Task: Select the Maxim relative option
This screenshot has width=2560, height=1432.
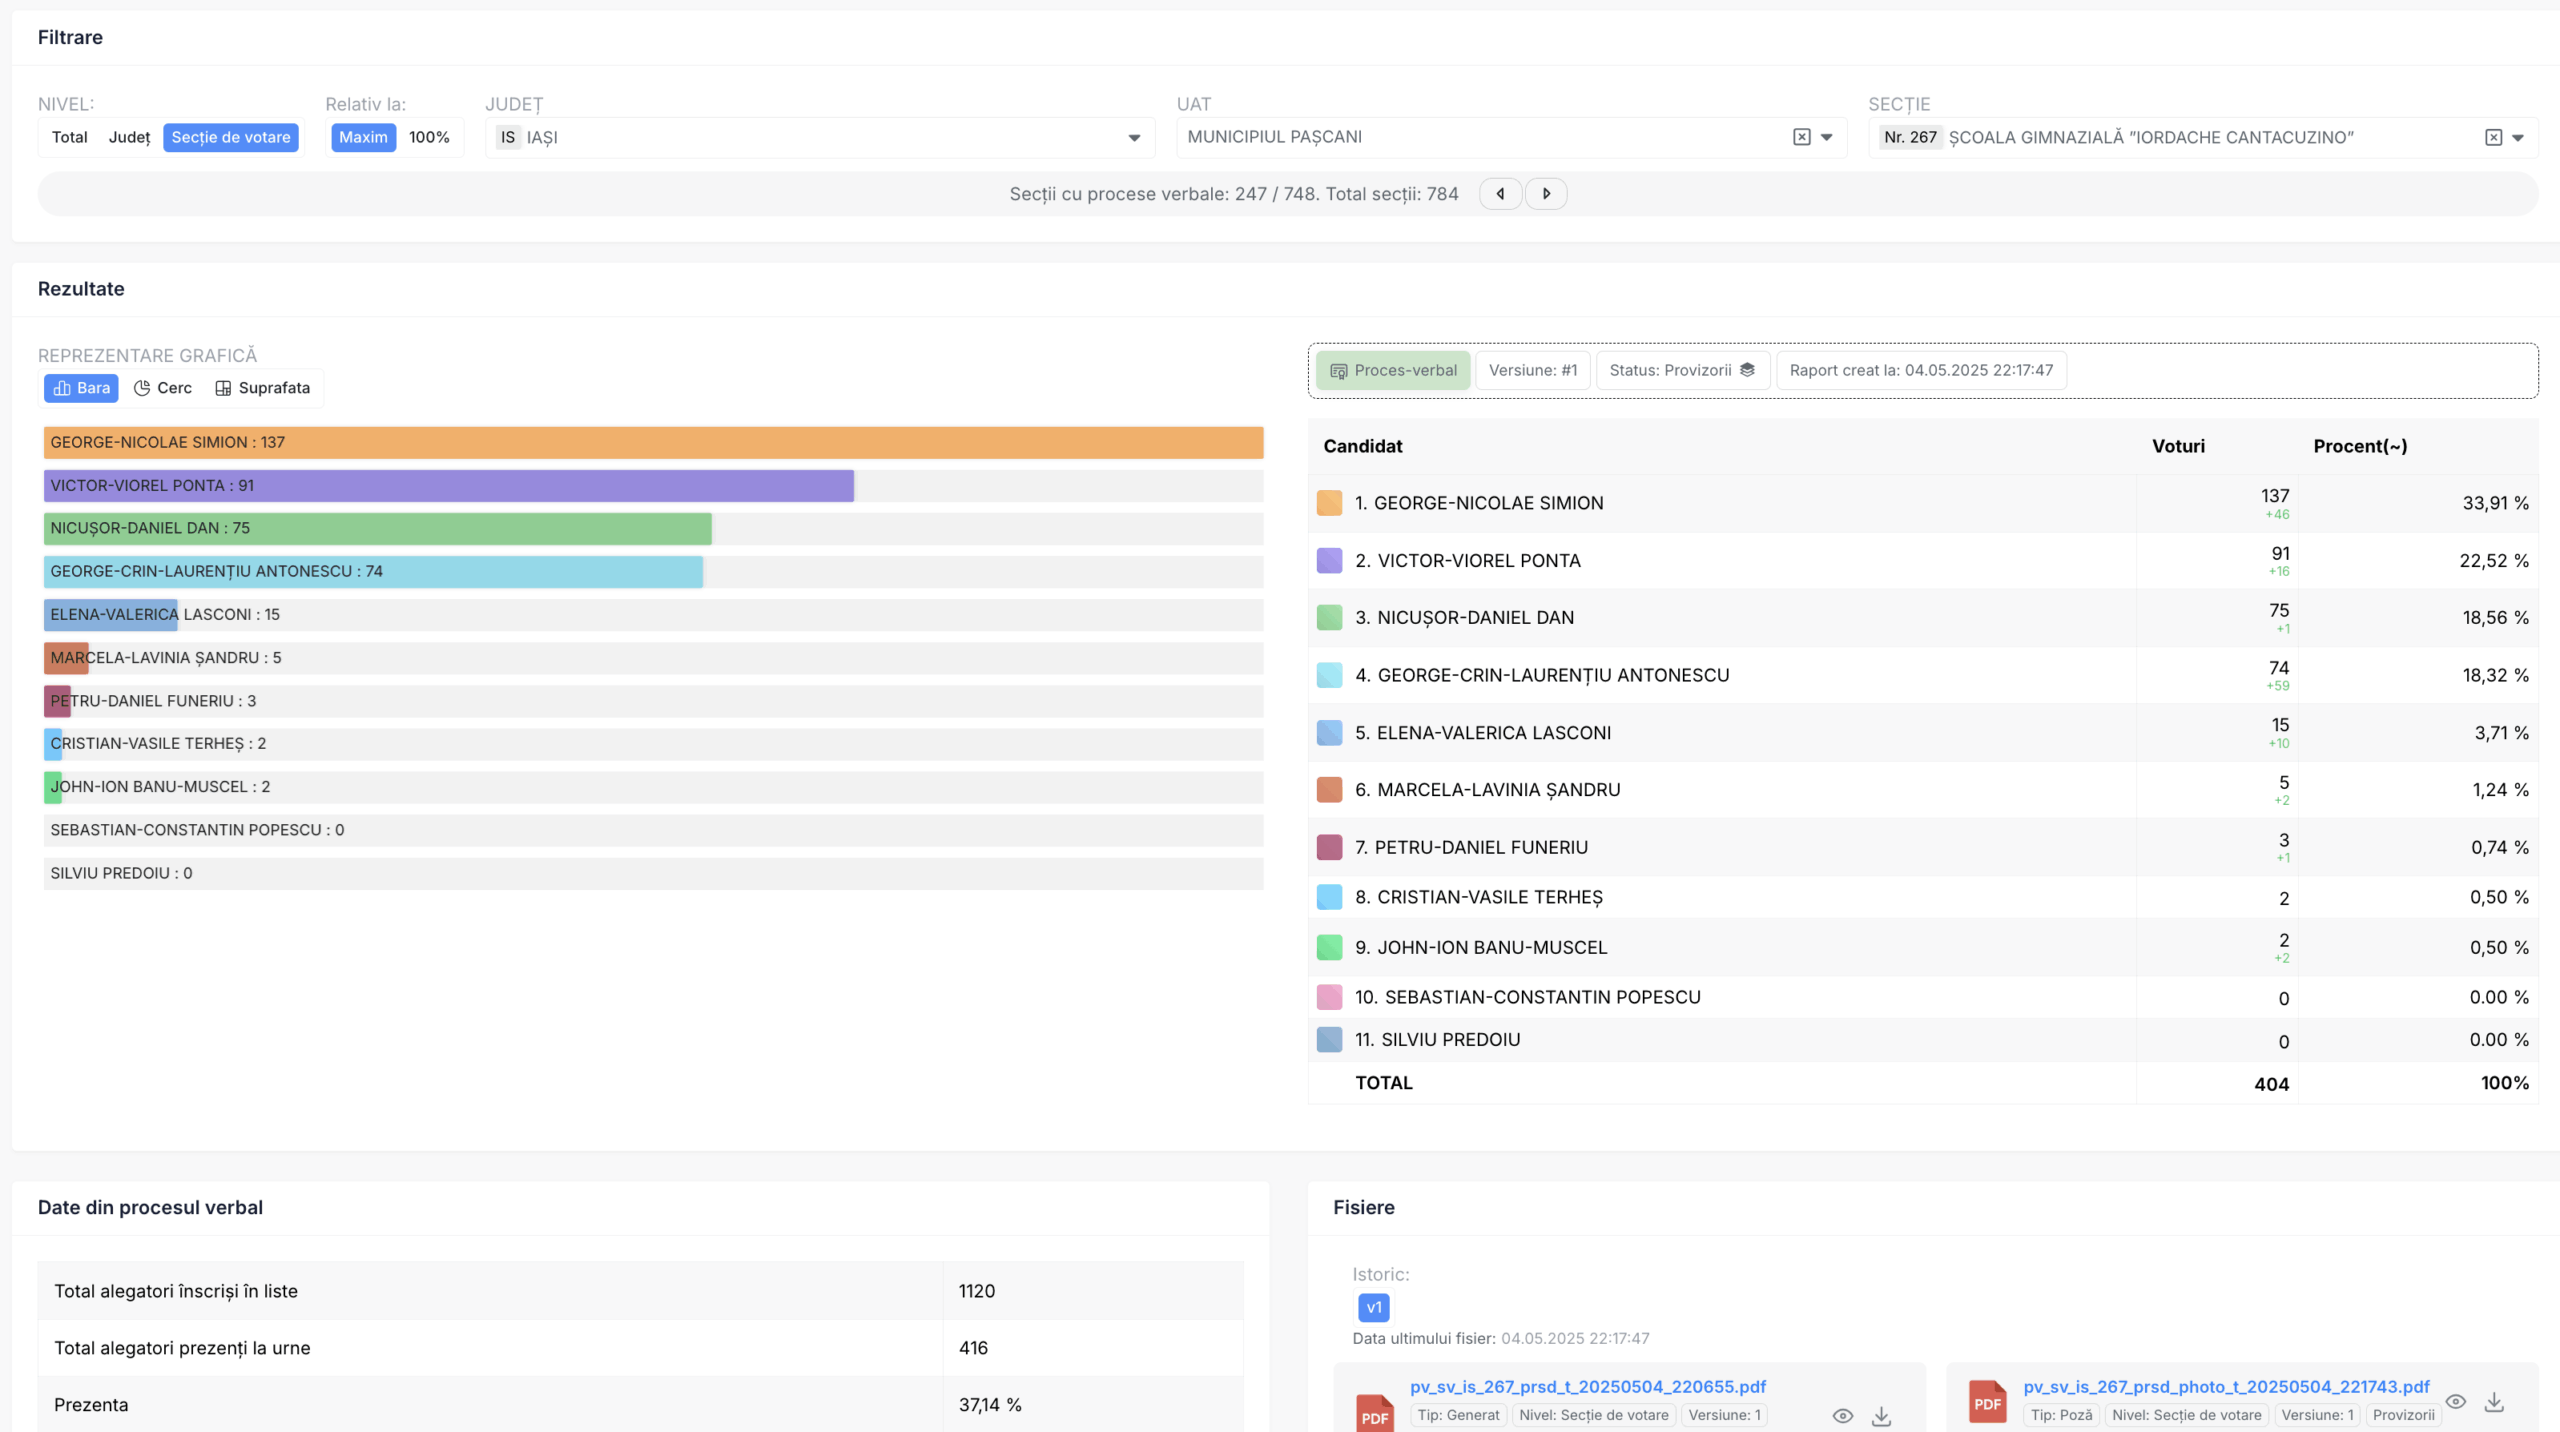Action: [363, 137]
